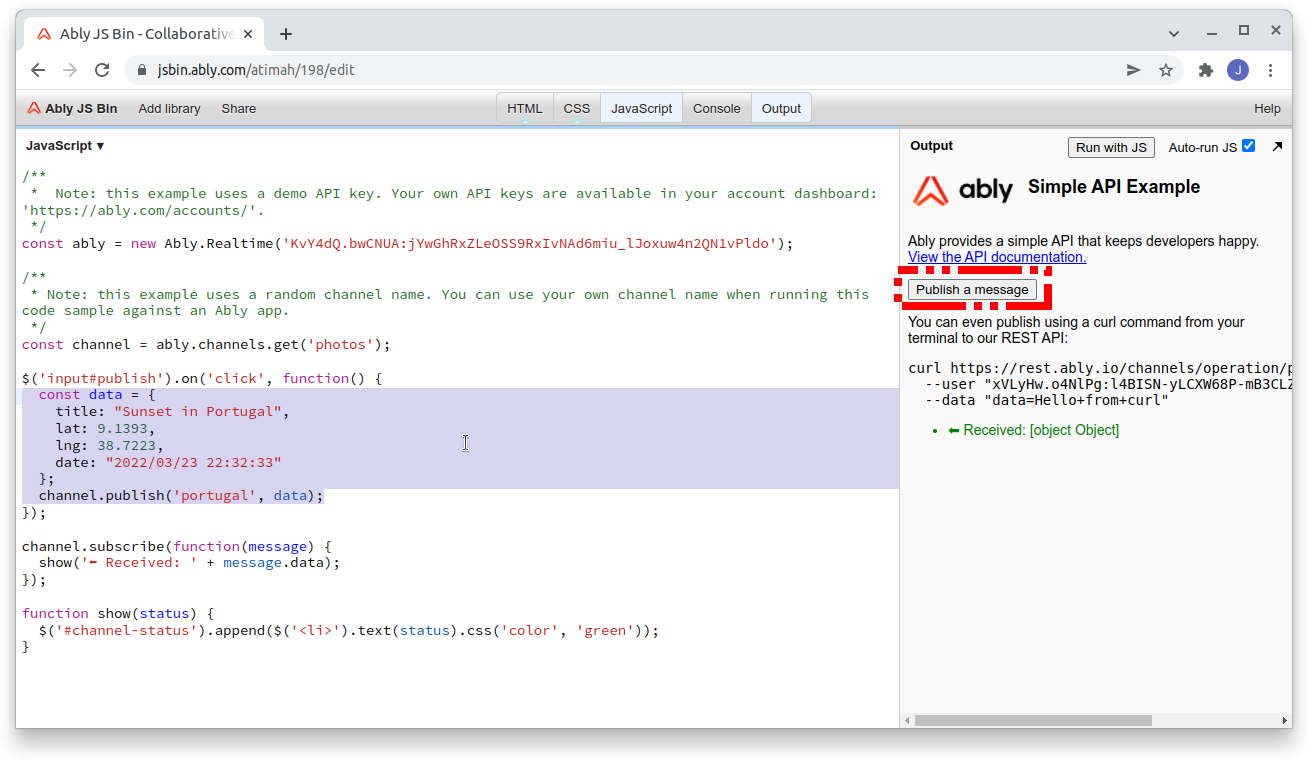Go back to previous page

38,70
